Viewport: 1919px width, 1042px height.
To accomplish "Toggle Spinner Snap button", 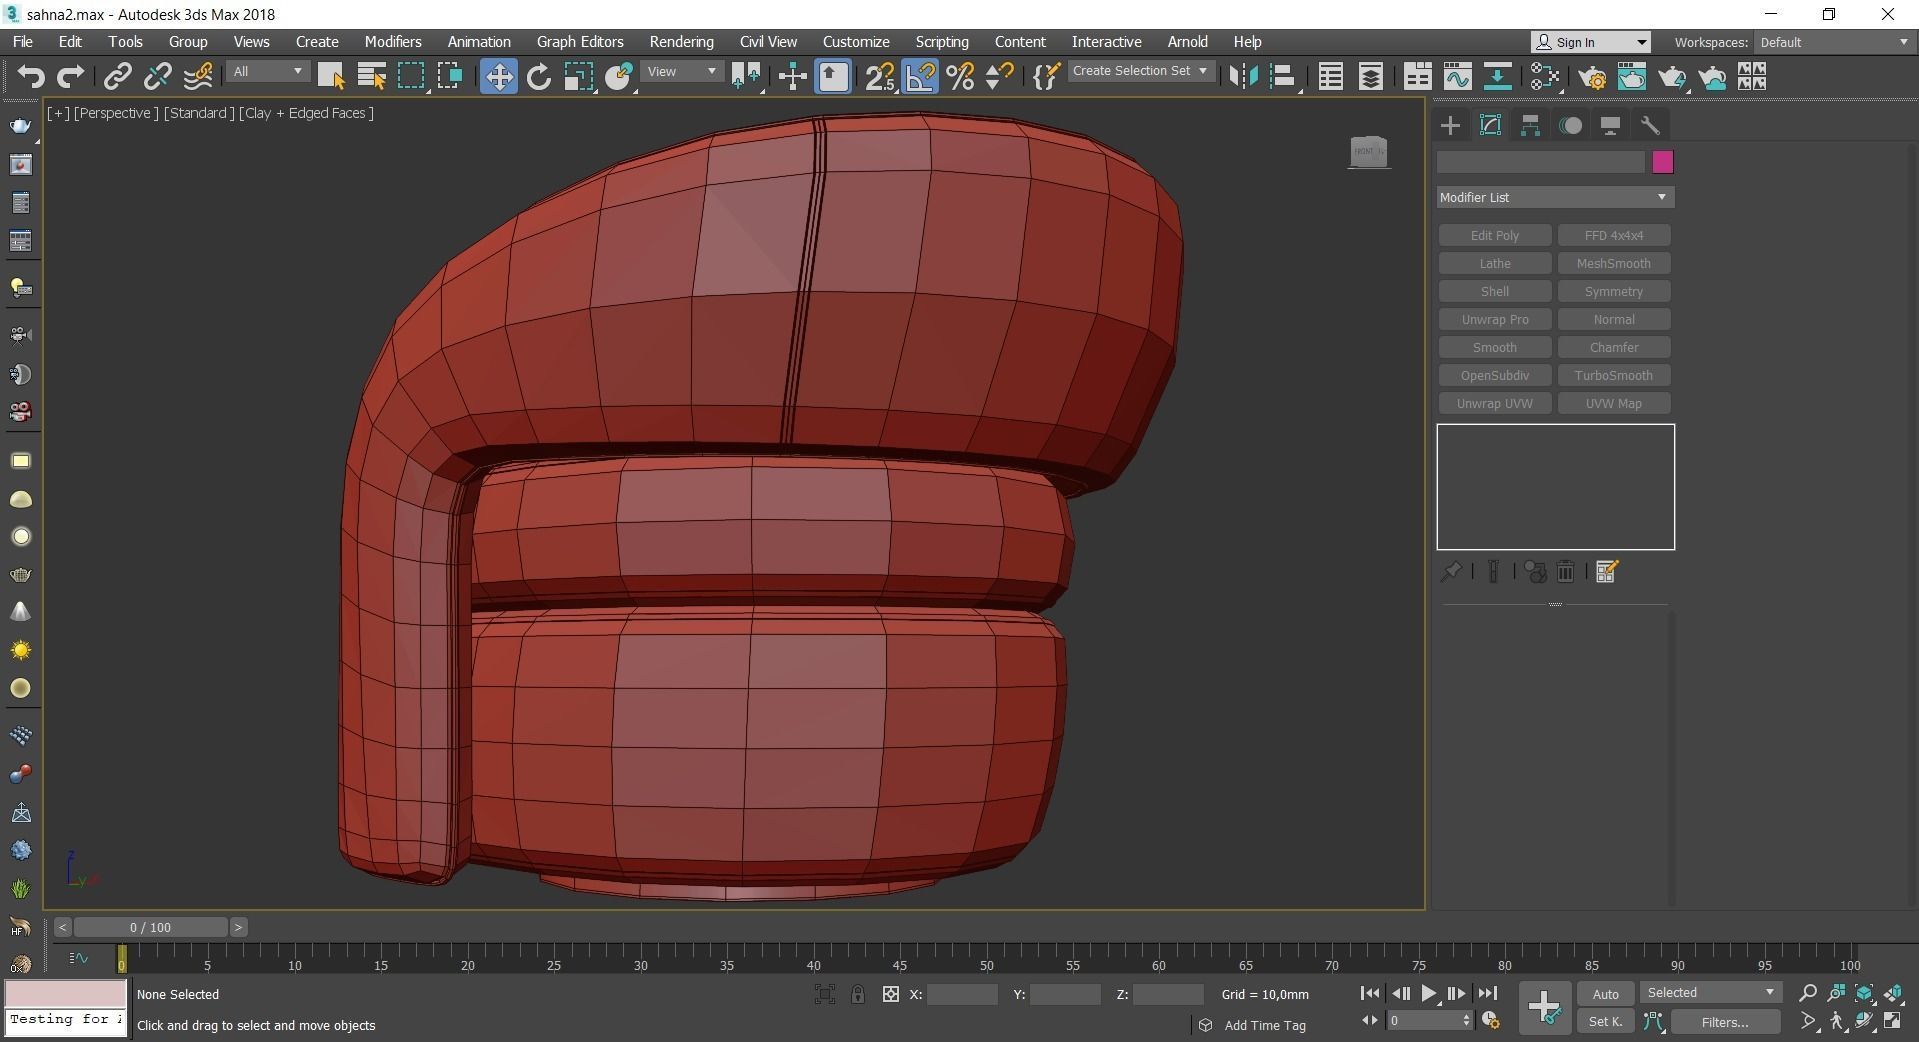I will pyautogui.click(x=999, y=77).
